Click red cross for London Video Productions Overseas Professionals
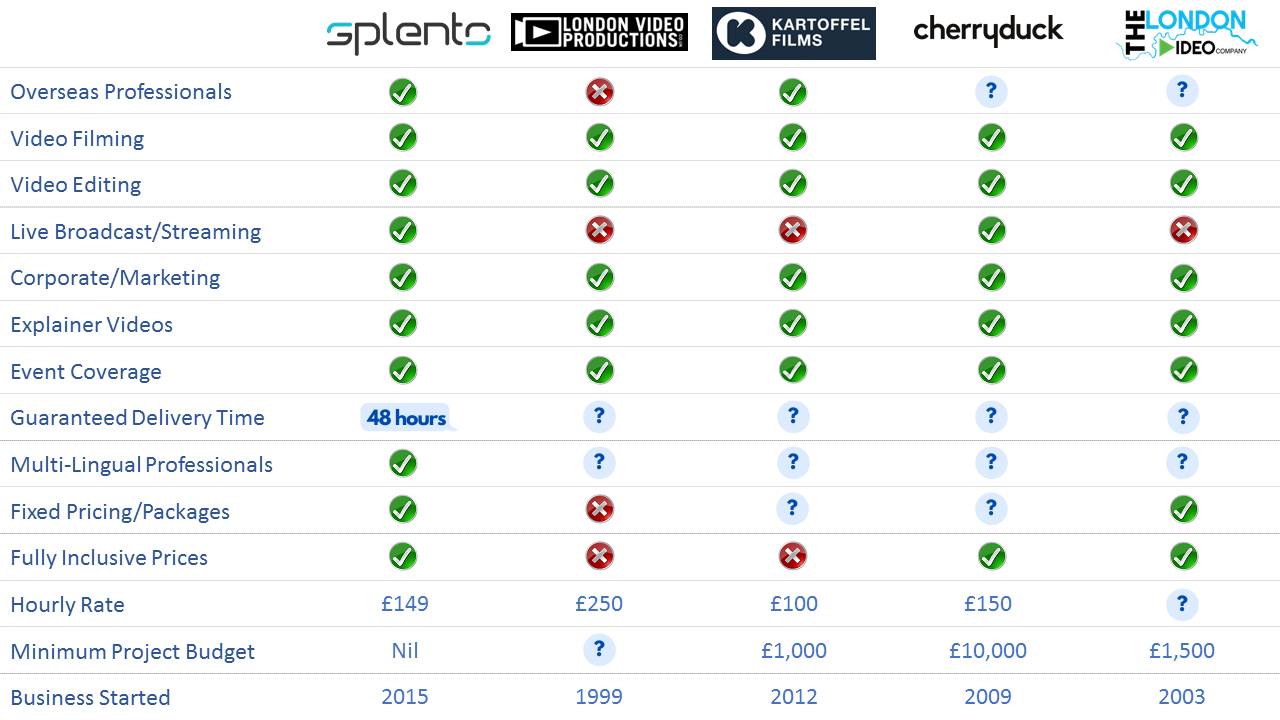Image resolution: width=1280 pixels, height=720 pixels. 600,92
